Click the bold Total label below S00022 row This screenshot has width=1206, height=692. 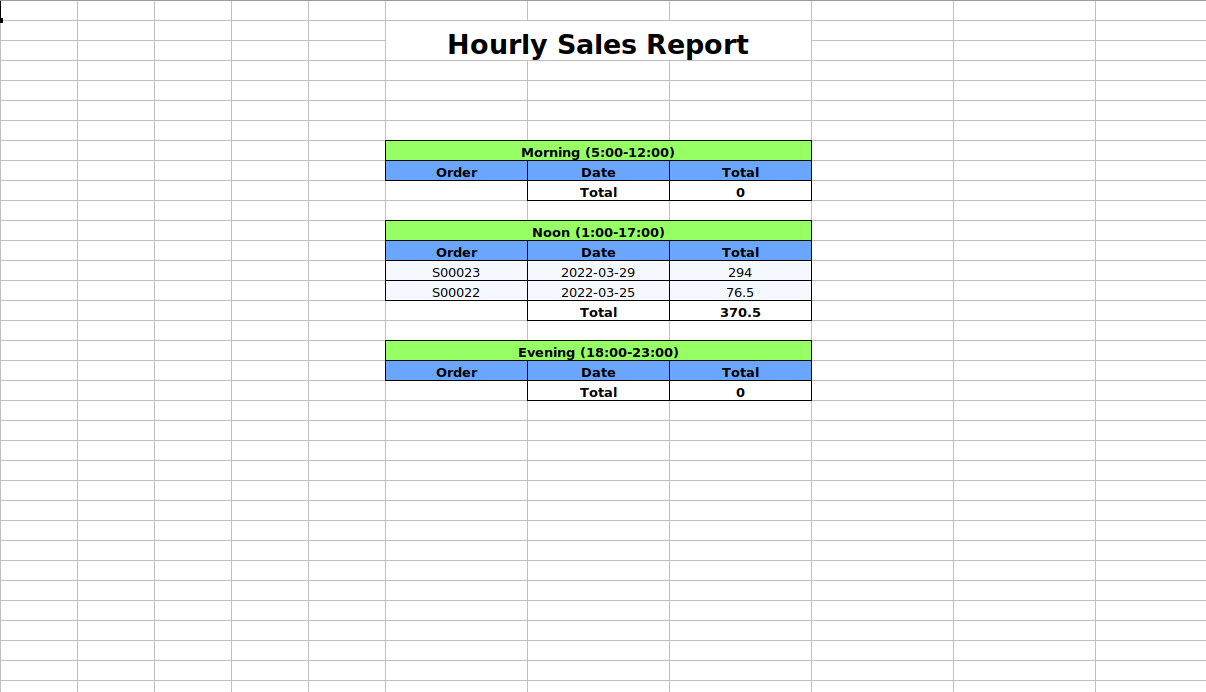(x=598, y=312)
